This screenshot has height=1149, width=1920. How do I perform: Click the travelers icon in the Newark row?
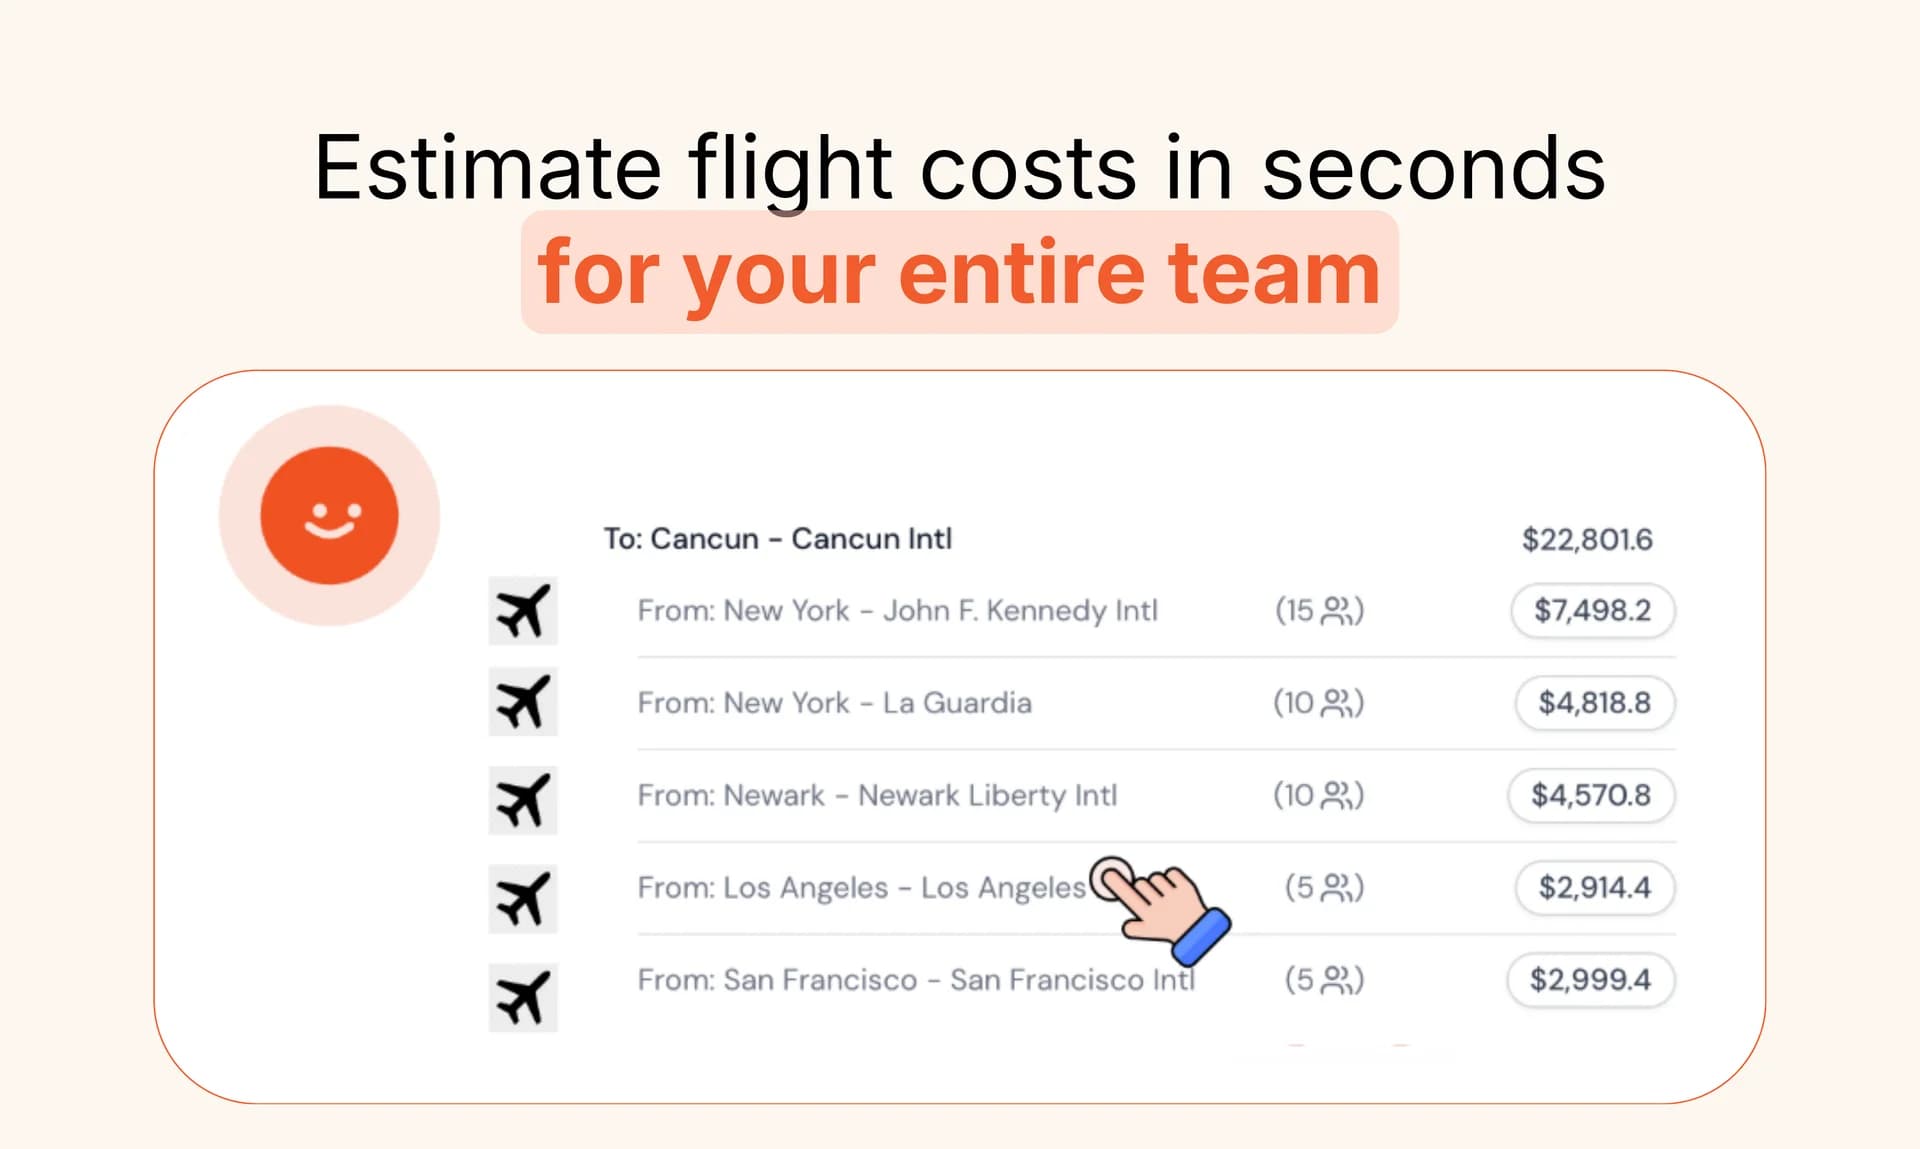pyautogui.click(x=1337, y=796)
